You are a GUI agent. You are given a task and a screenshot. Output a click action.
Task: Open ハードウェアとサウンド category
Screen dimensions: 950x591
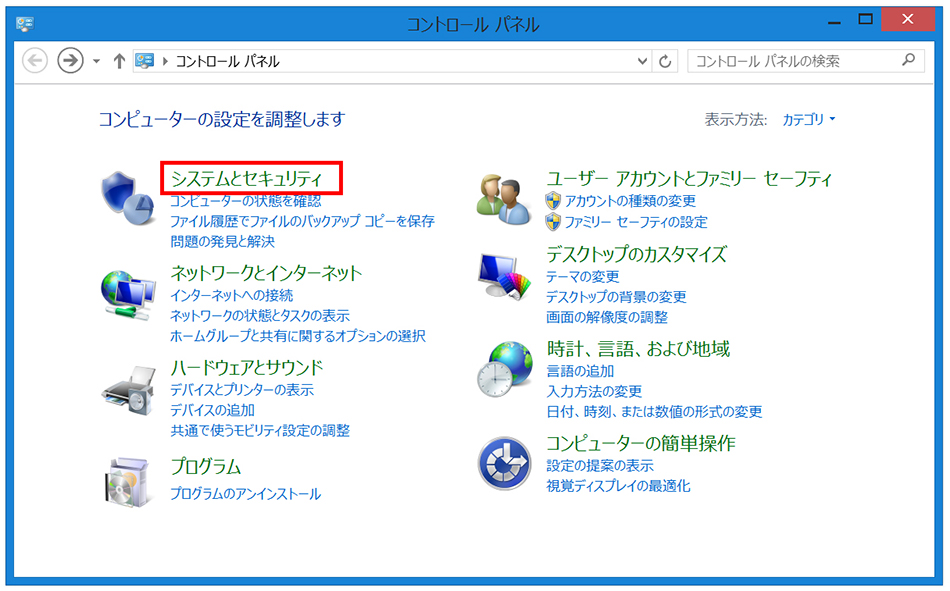pyautogui.click(x=247, y=367)
